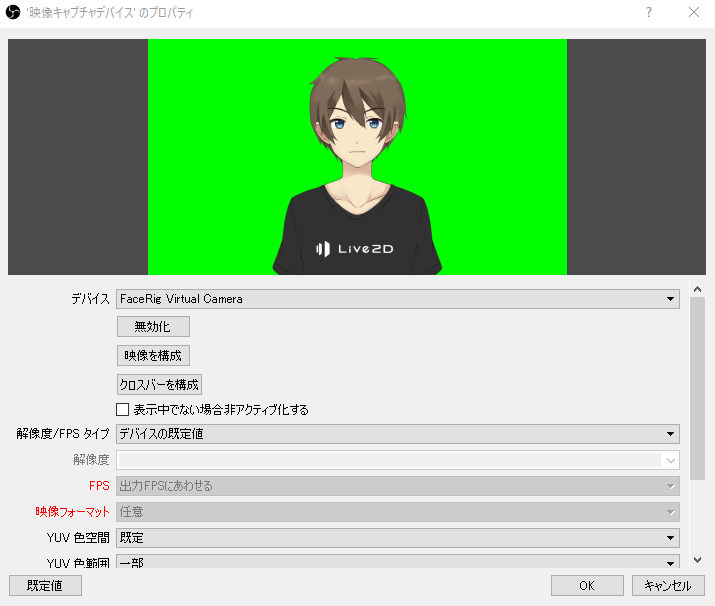
Task: Open the 解像度 combo box
Action: tap(398, 460)
